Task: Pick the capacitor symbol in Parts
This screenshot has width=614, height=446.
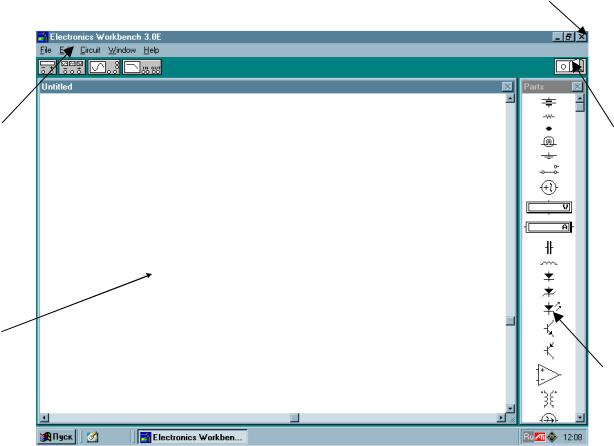Action: pos(549,247)
